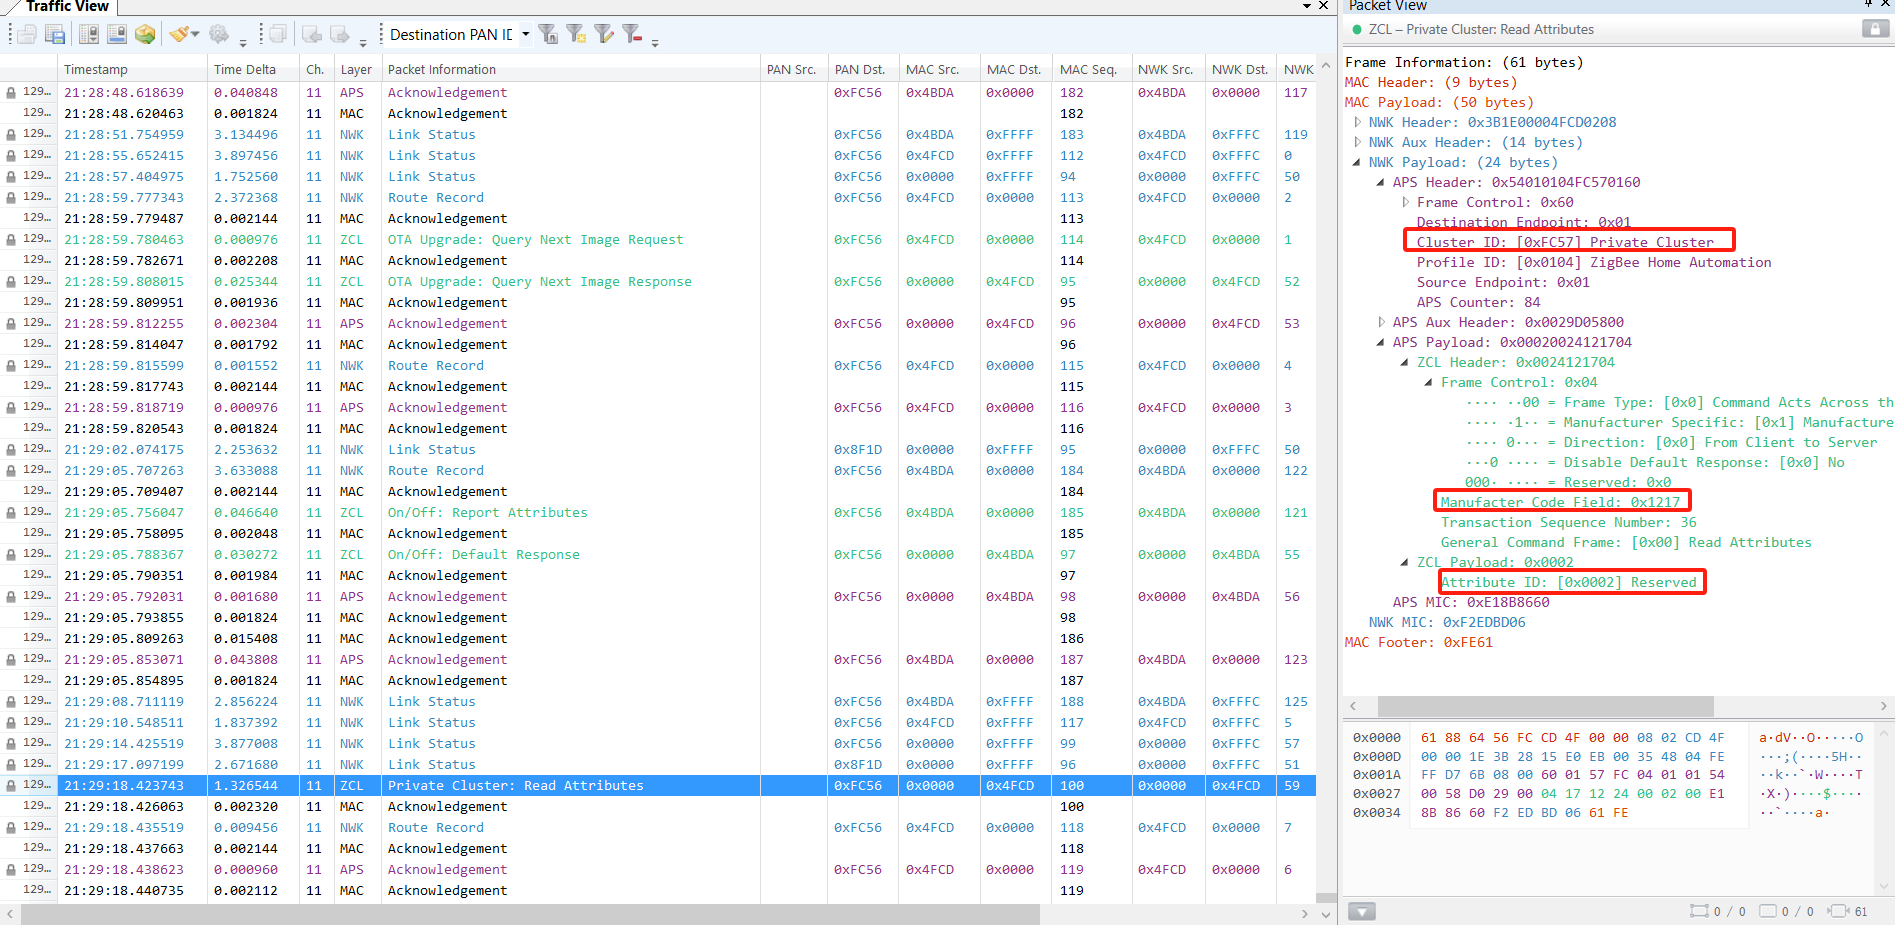Click the filter with lock funnel icon
This screenshot has width=1895, height=925.
tap(548, 35)
